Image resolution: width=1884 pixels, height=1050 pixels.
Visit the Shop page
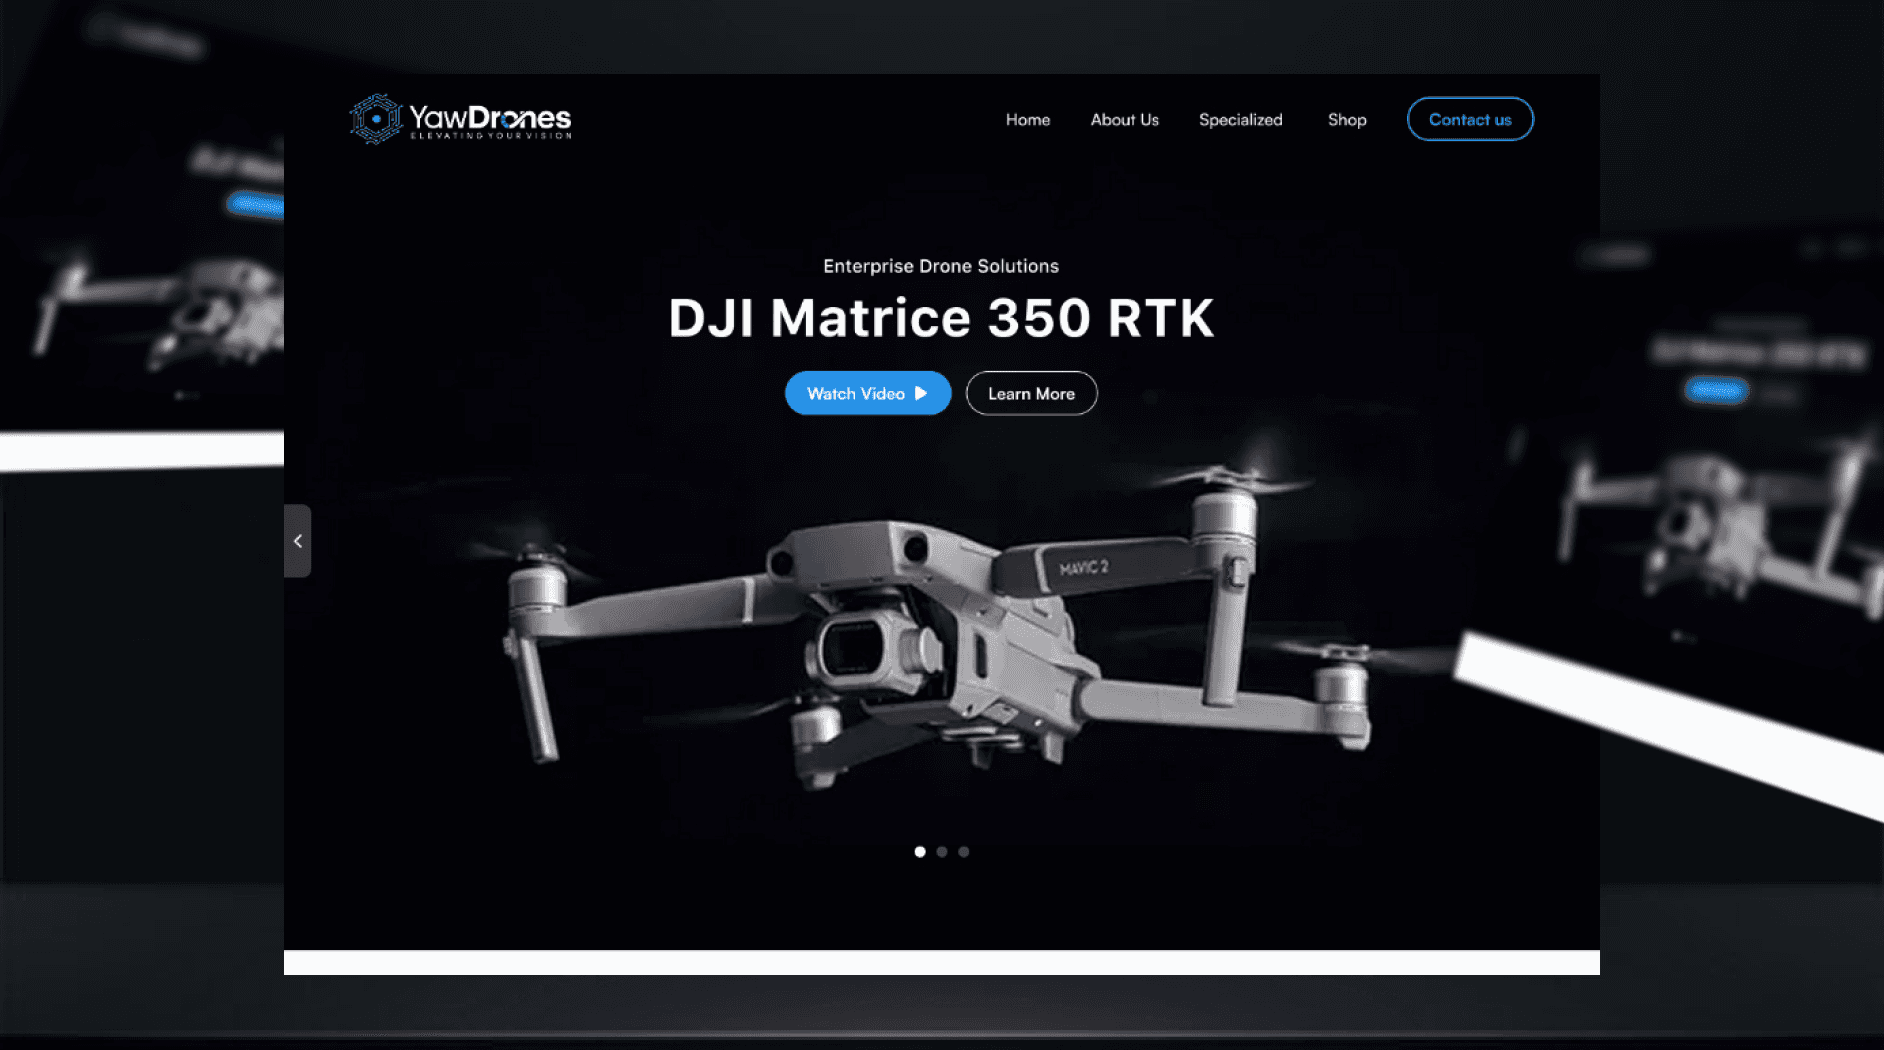point(1346,119)
